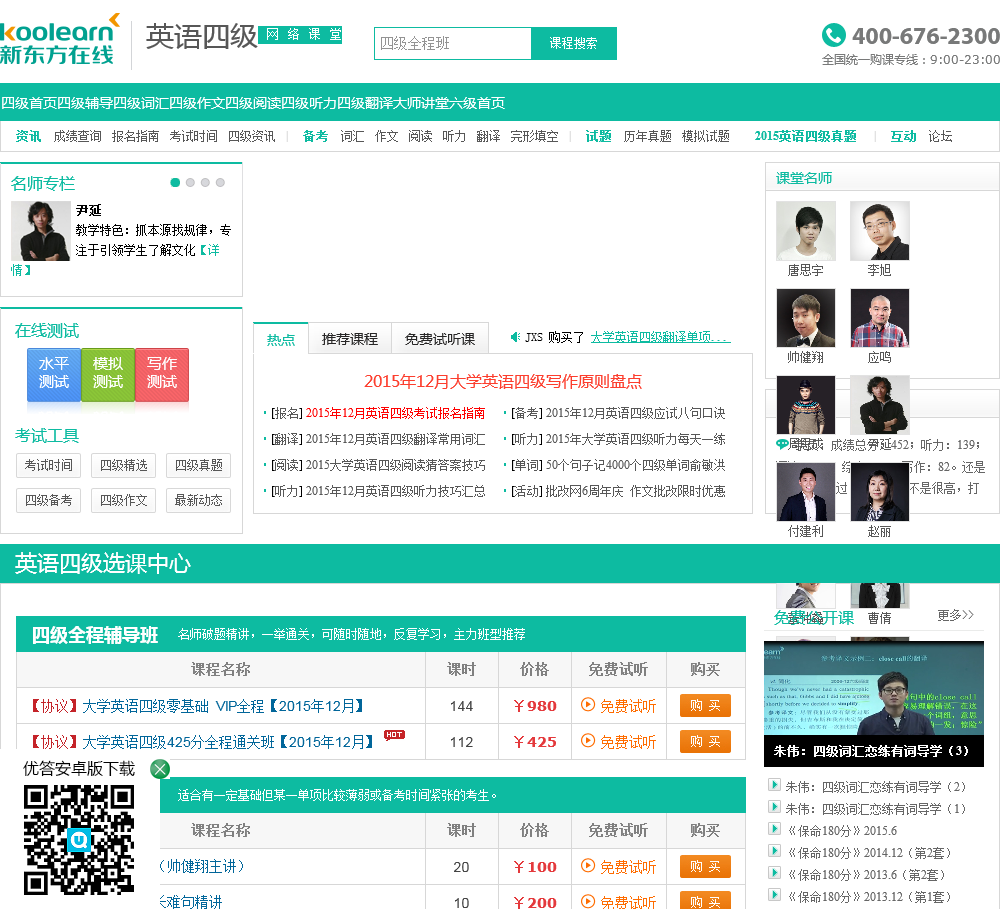
Task: Click the 最新动态 tool button
Action: 199,500
